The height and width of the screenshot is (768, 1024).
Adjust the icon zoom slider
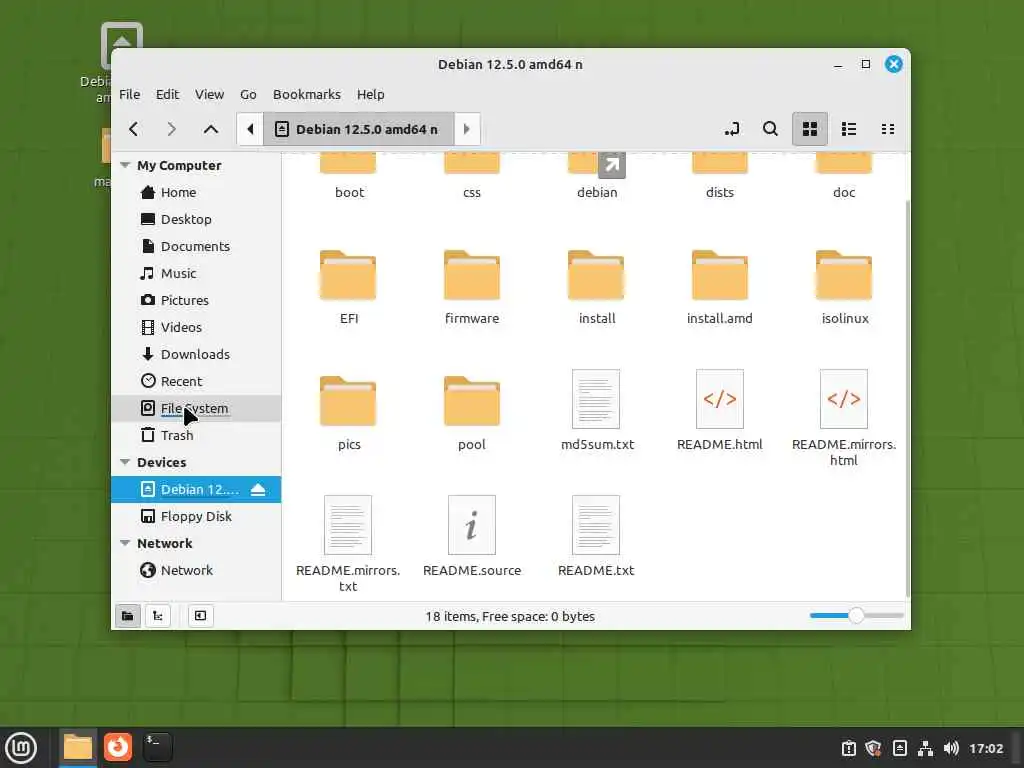(856, 615)
